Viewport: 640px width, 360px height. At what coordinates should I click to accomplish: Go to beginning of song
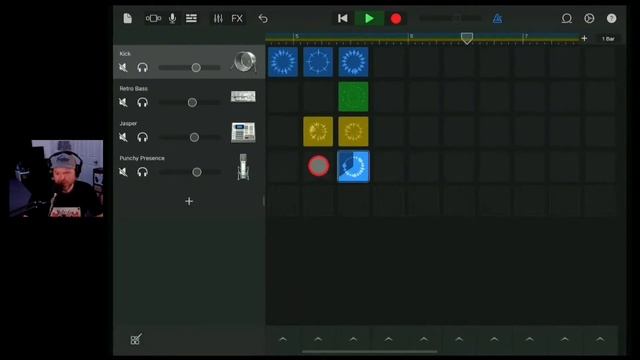pyautogui.click(x=343, y=18)
